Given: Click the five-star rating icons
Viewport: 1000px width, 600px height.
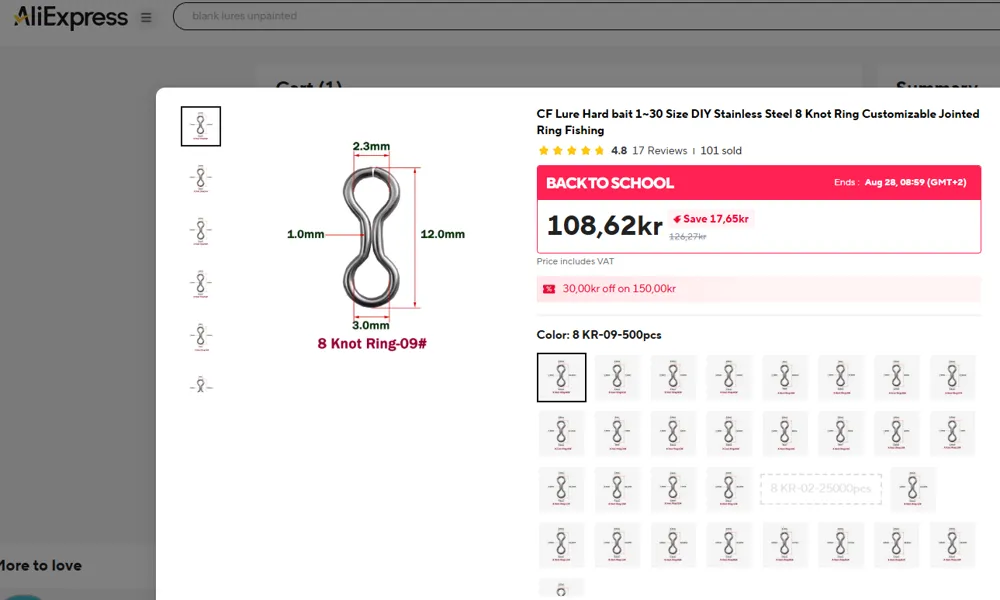Looking at the screenshot, I should coord(571,150).
